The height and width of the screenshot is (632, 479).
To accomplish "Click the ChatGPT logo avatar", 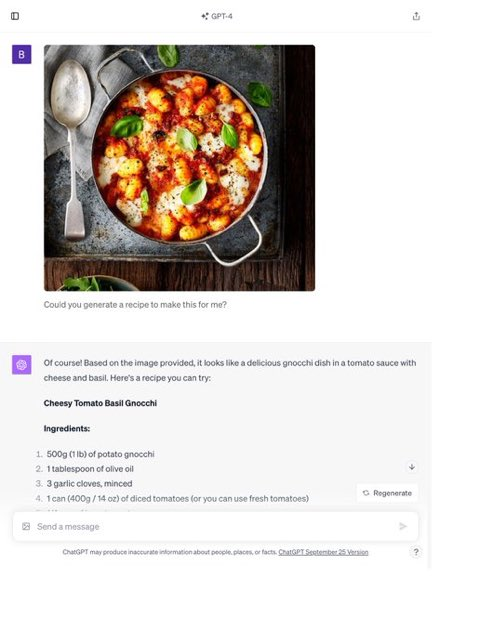I will tap(22, 365).
